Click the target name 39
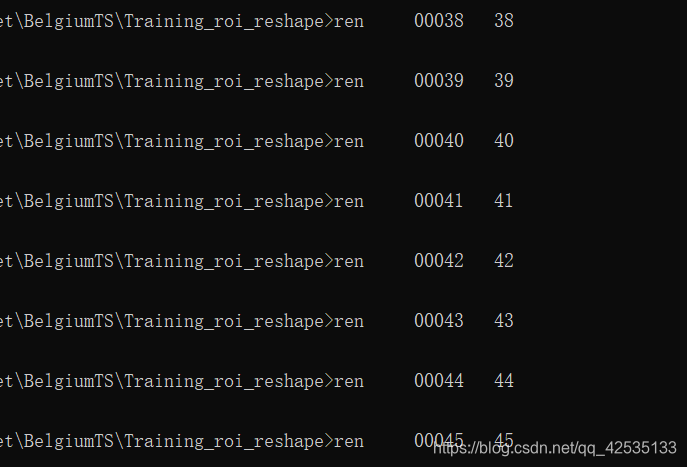The image size is (687, 467). point(504,81)
